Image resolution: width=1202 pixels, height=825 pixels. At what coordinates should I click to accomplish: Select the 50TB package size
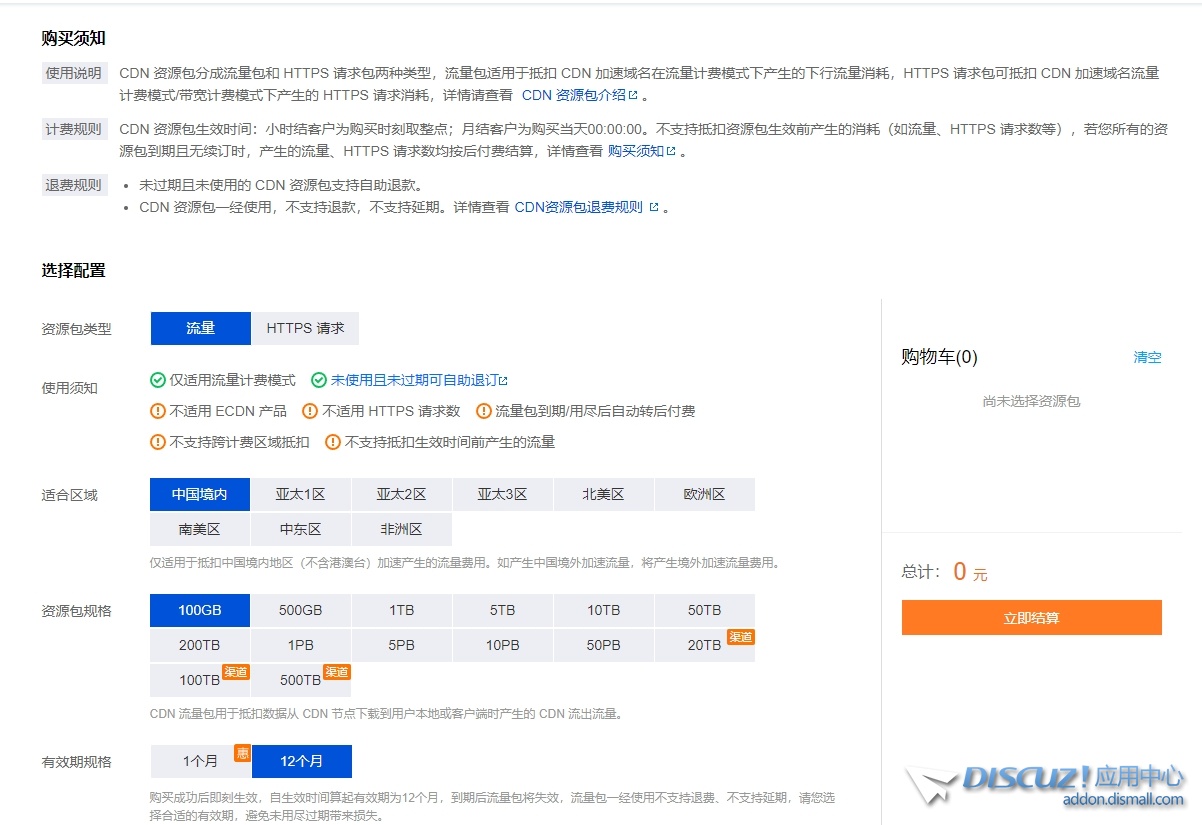point(704,611)
